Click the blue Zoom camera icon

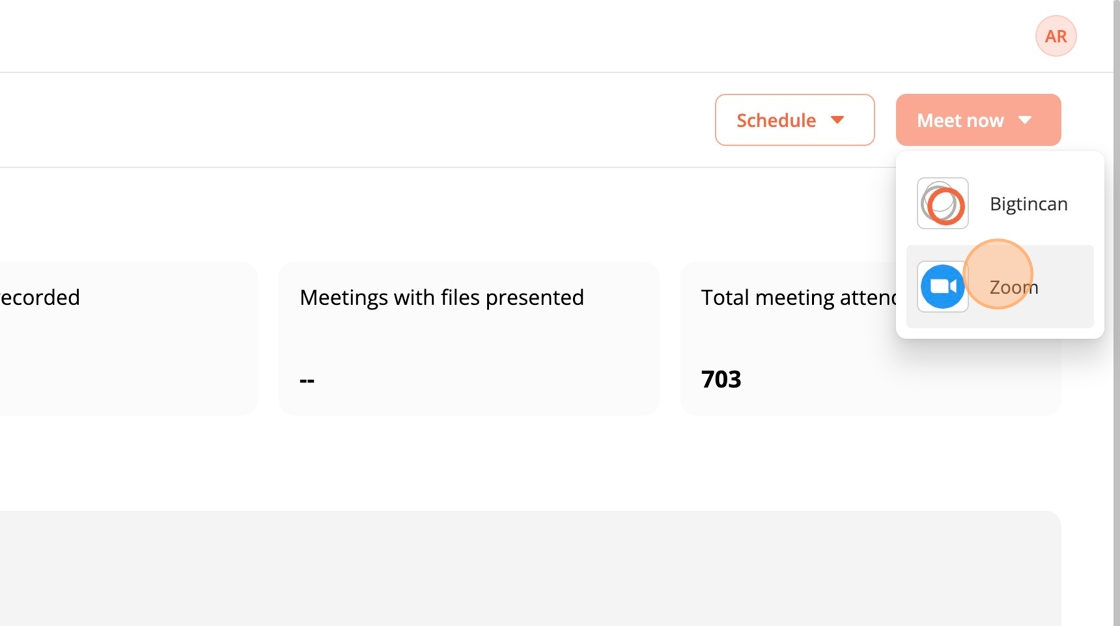pos(942,287)
